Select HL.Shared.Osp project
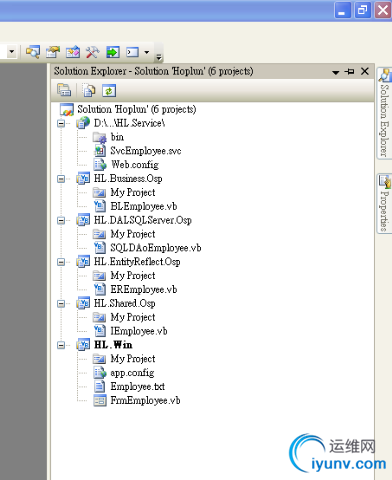This screenshot has height=480, width=392. click(124, 303)
